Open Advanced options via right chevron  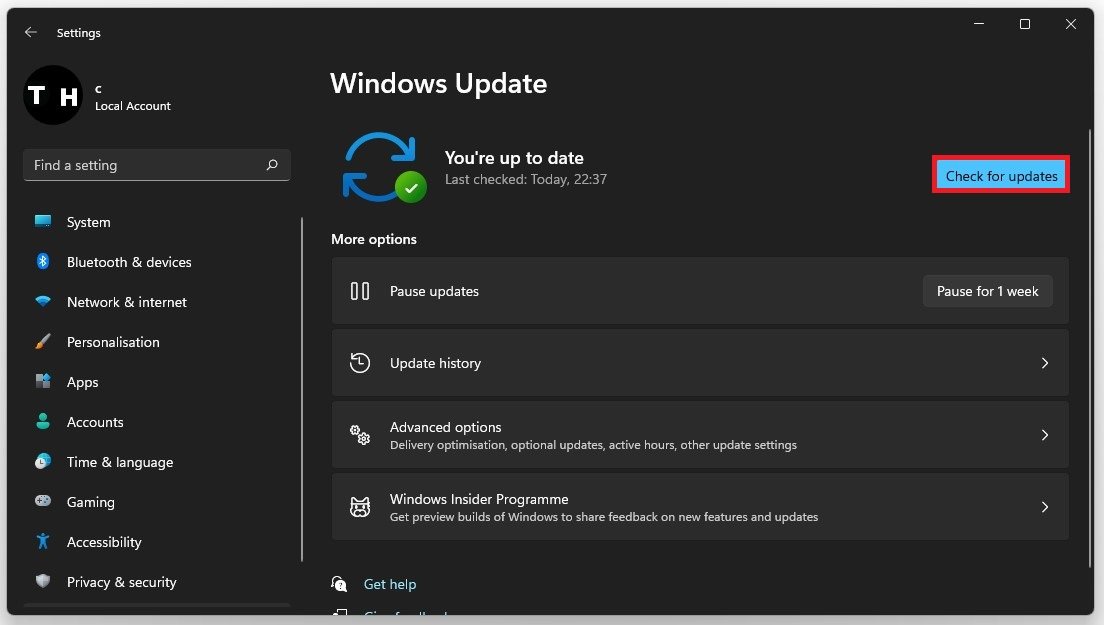(1045, 435)
